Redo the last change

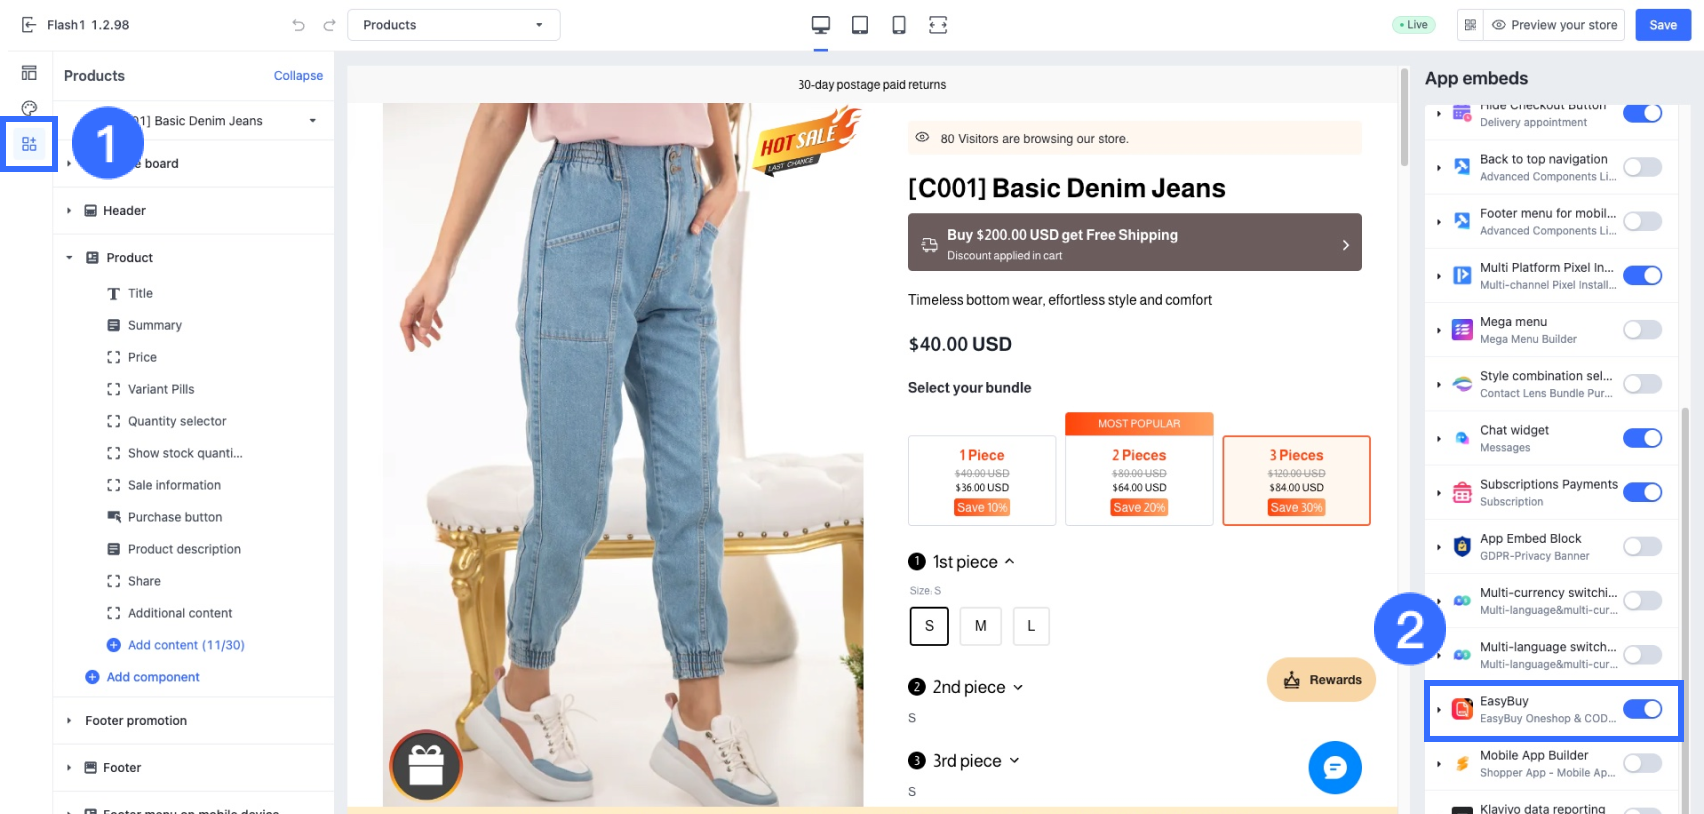coord(329,25)
